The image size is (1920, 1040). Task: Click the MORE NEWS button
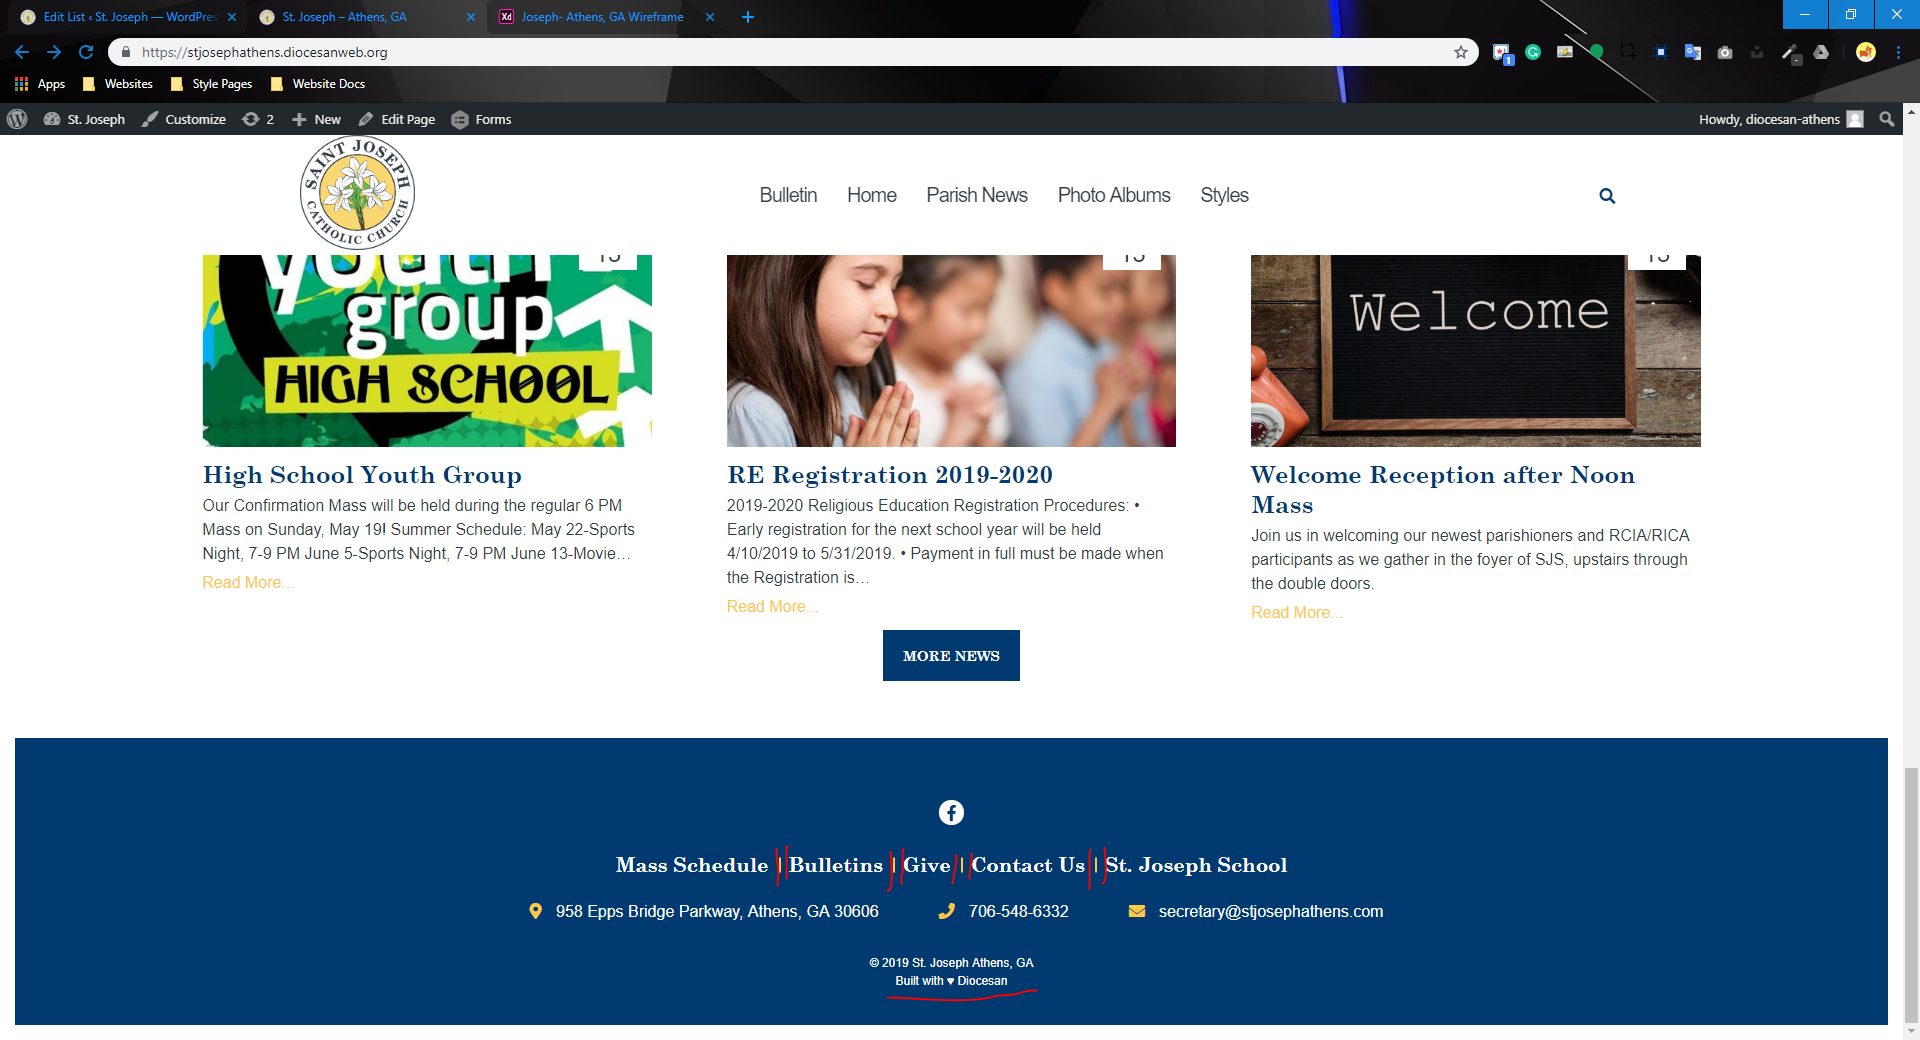951,656
